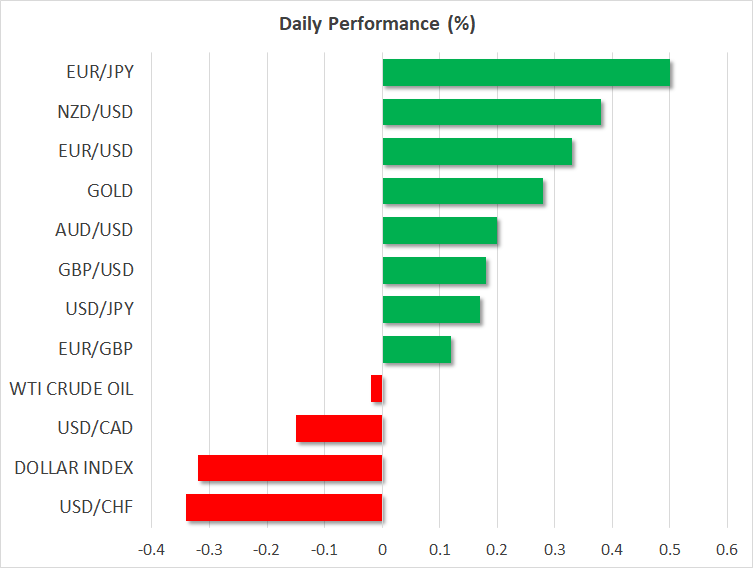The height and width of the screenshot is (568, 753).
Task: Click the 0 value on the x-axis
Action: (x=382, y=549)
